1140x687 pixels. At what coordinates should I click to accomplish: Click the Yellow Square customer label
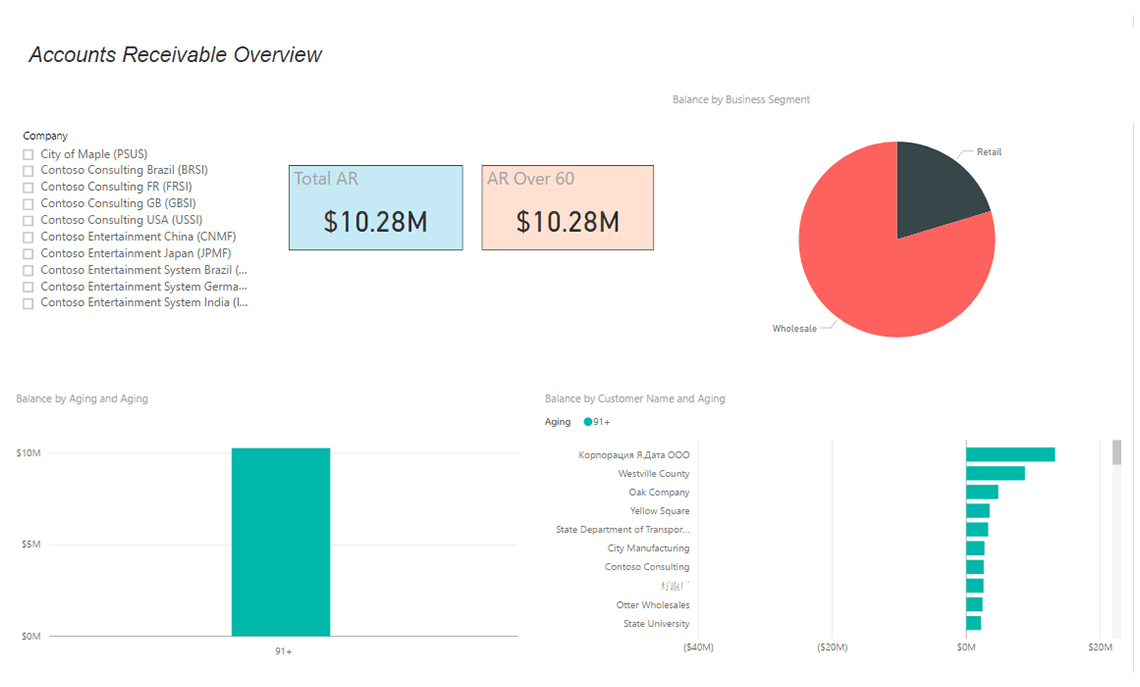coord(659,511)
